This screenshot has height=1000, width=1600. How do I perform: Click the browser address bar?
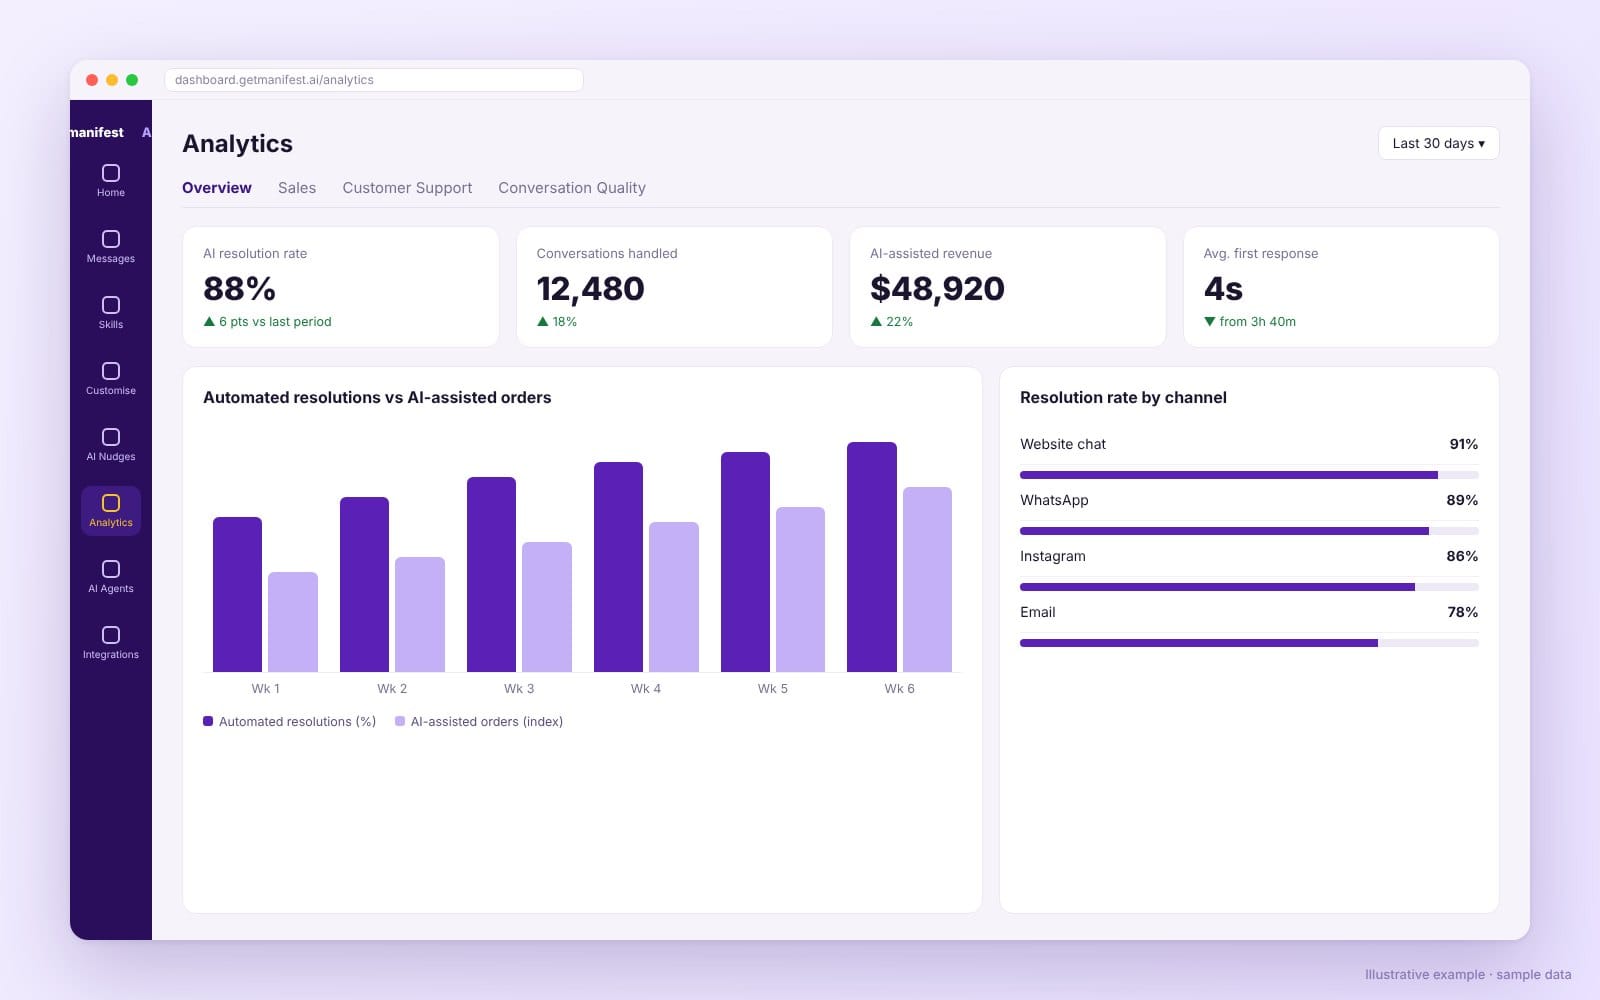(x=374, y=80)
